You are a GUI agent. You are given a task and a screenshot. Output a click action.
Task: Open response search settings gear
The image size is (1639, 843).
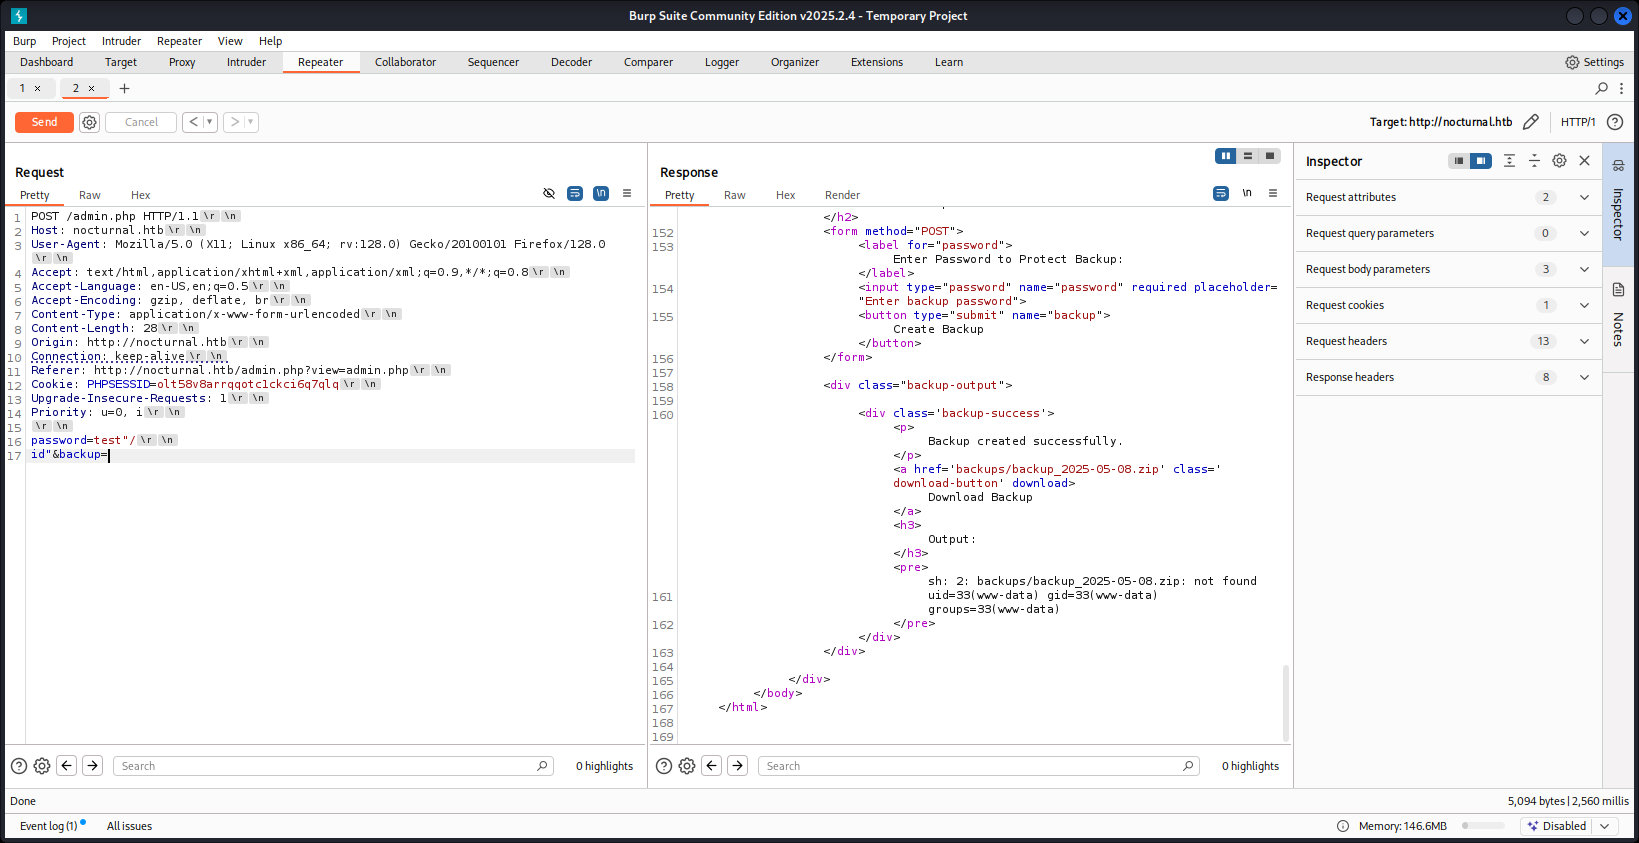[x=687, y=766]
